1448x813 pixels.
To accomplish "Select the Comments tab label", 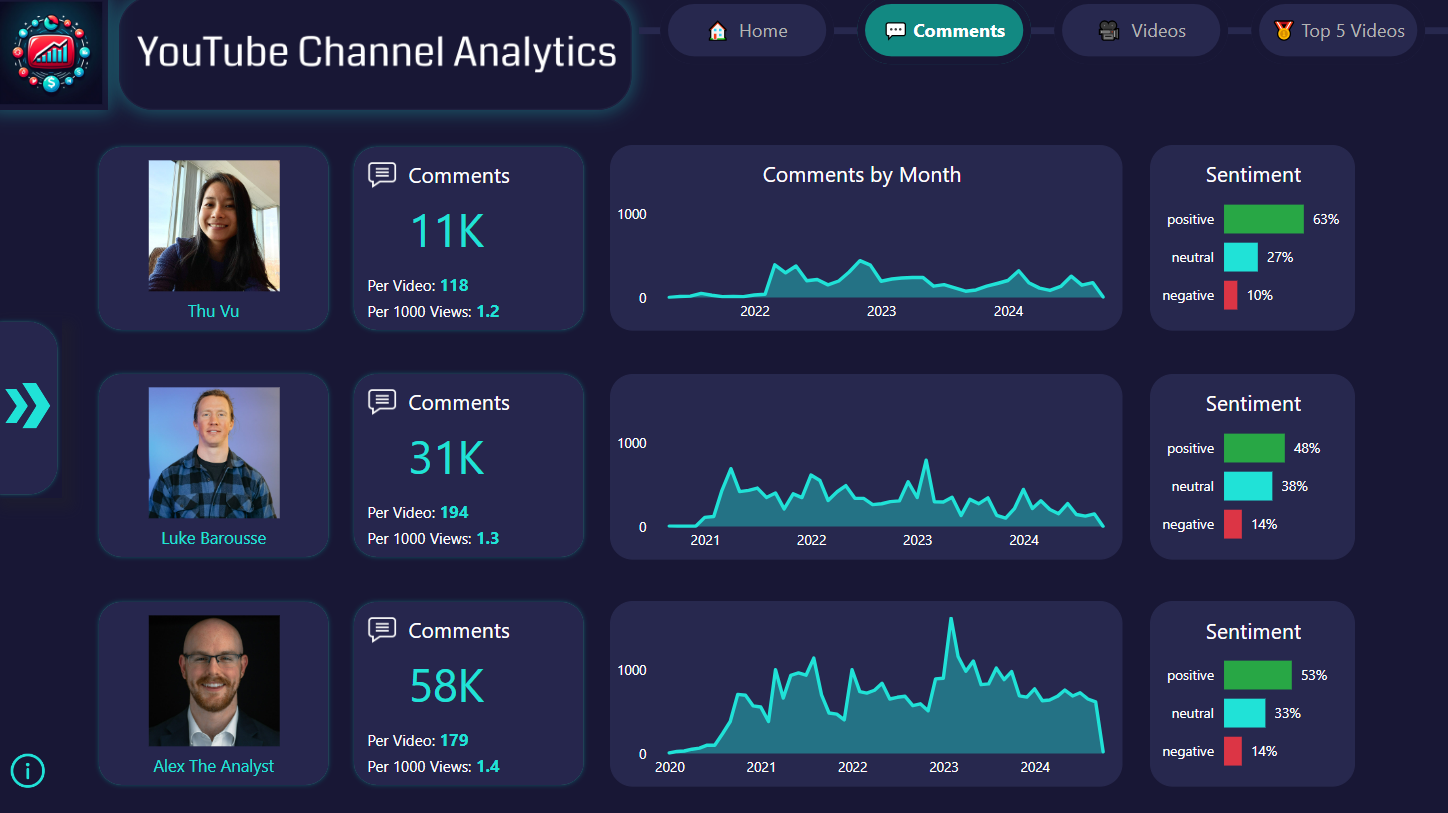I will [x=959, y=31].
